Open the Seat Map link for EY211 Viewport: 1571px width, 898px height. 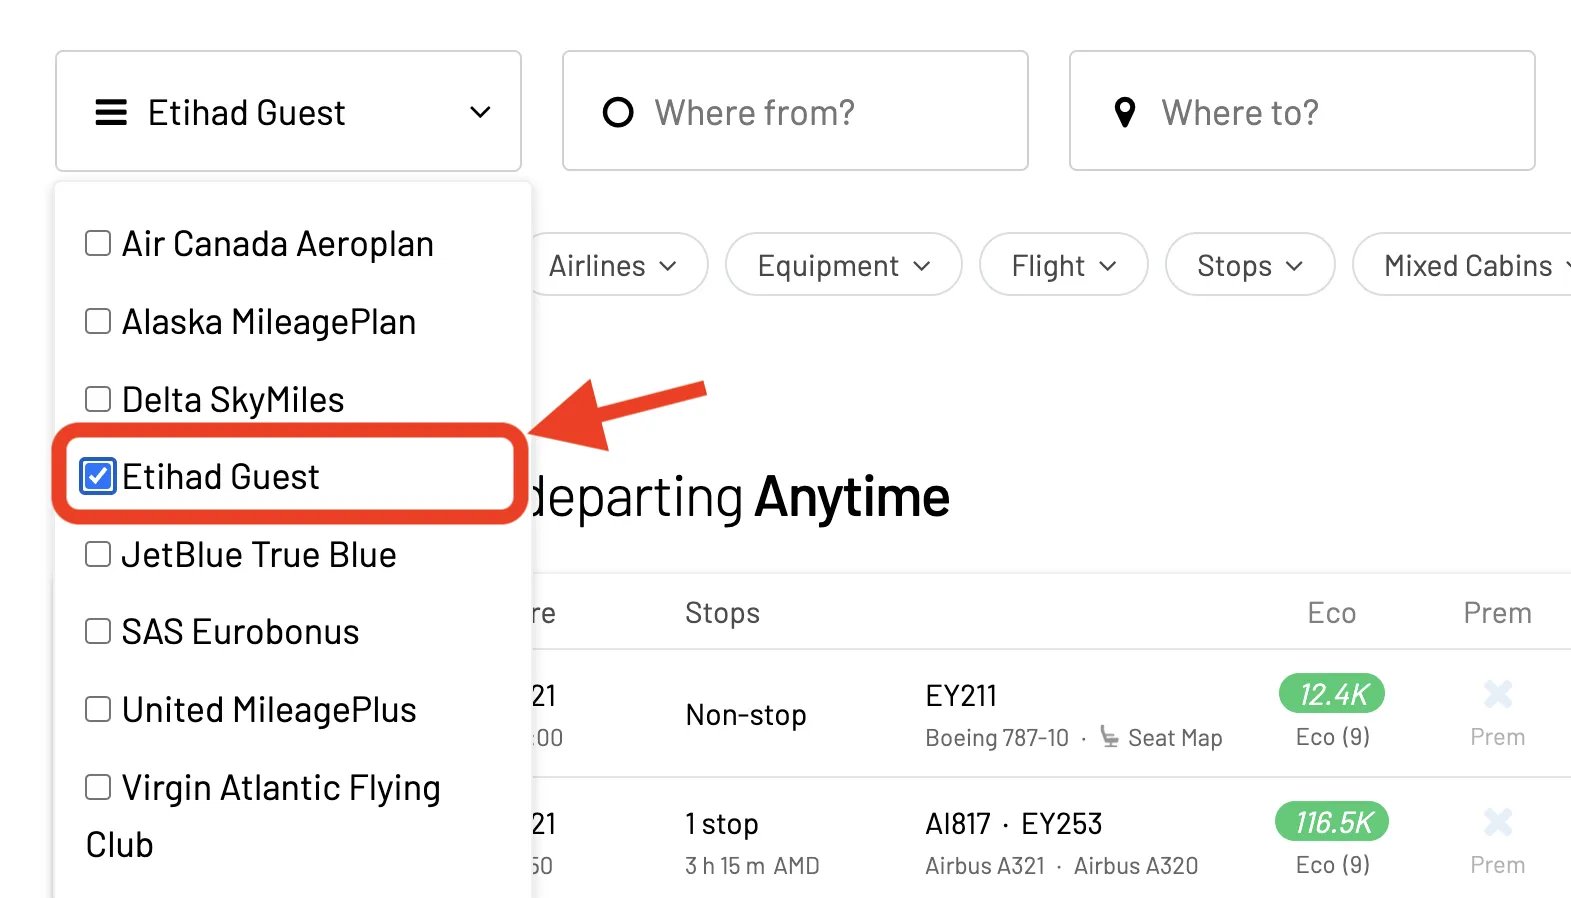tap(1174, 738)
